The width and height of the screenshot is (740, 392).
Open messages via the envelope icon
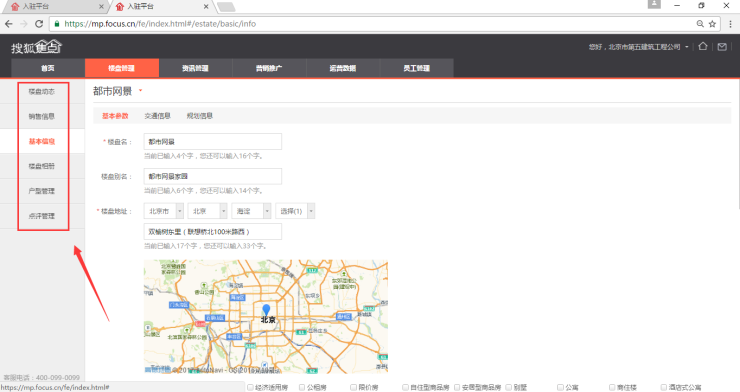722,47
